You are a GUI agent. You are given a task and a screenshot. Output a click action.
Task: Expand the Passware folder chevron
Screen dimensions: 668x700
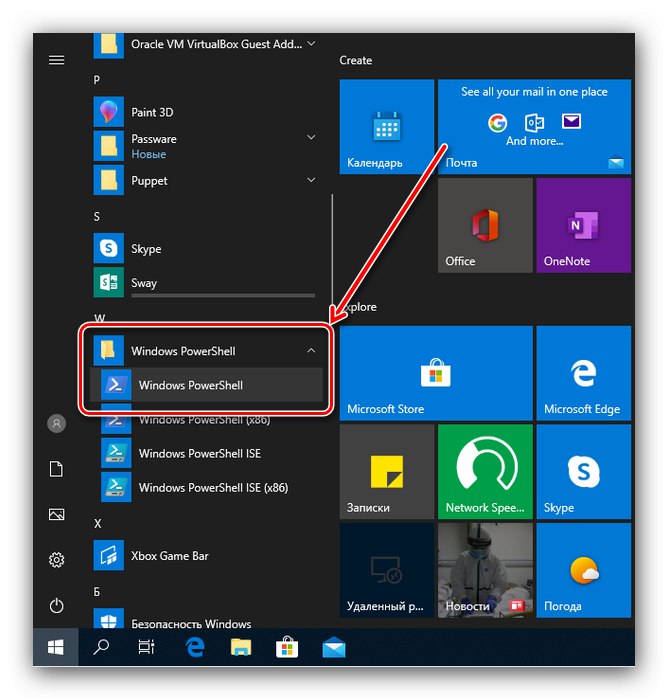(x=311, y=137)
